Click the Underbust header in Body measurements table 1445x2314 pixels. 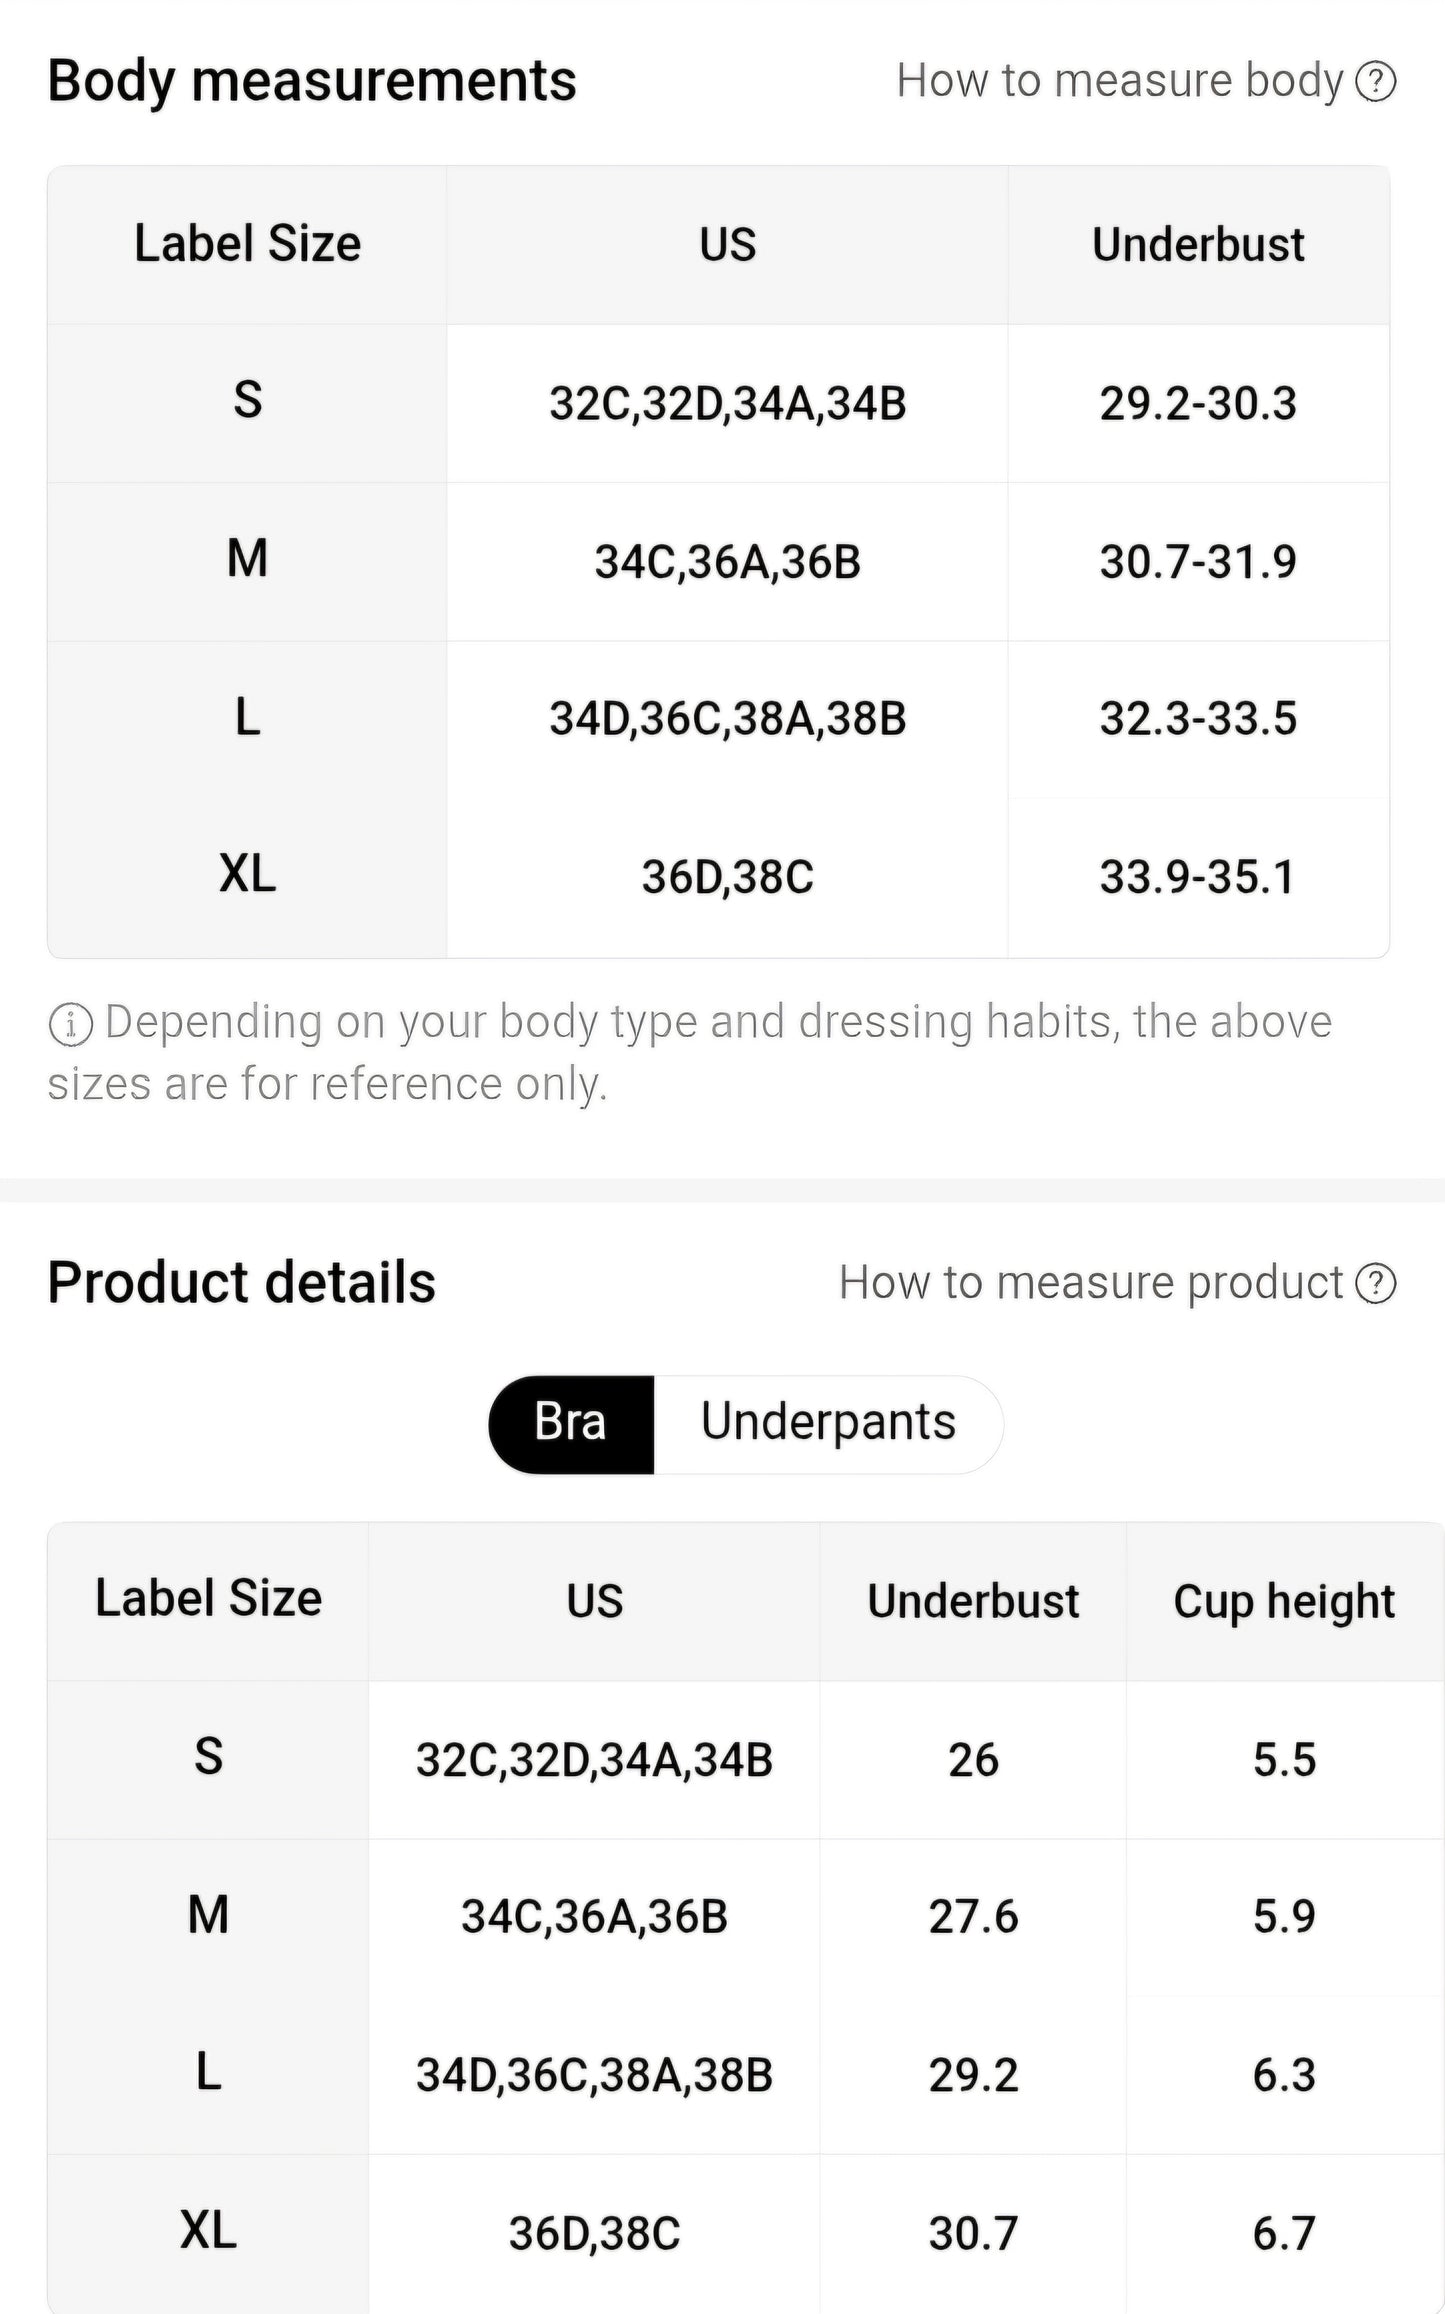[x=1198, y=245]
